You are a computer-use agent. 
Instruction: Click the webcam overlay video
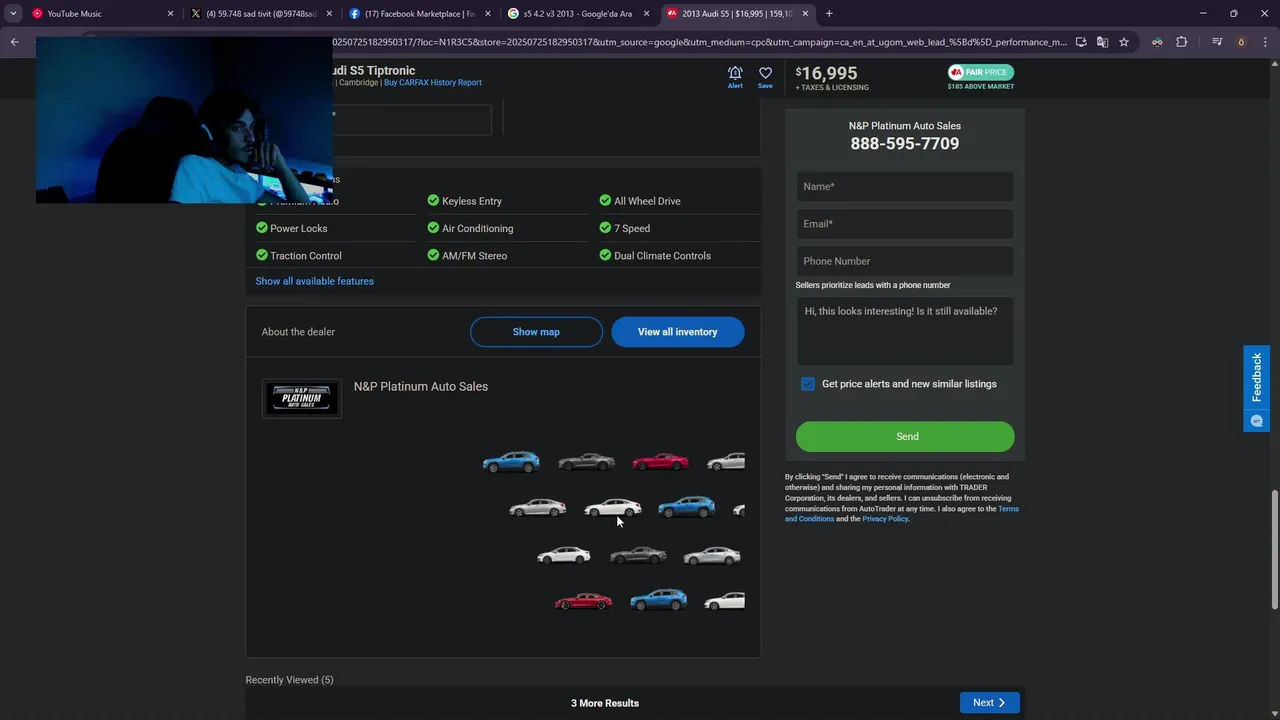point(184,120)
